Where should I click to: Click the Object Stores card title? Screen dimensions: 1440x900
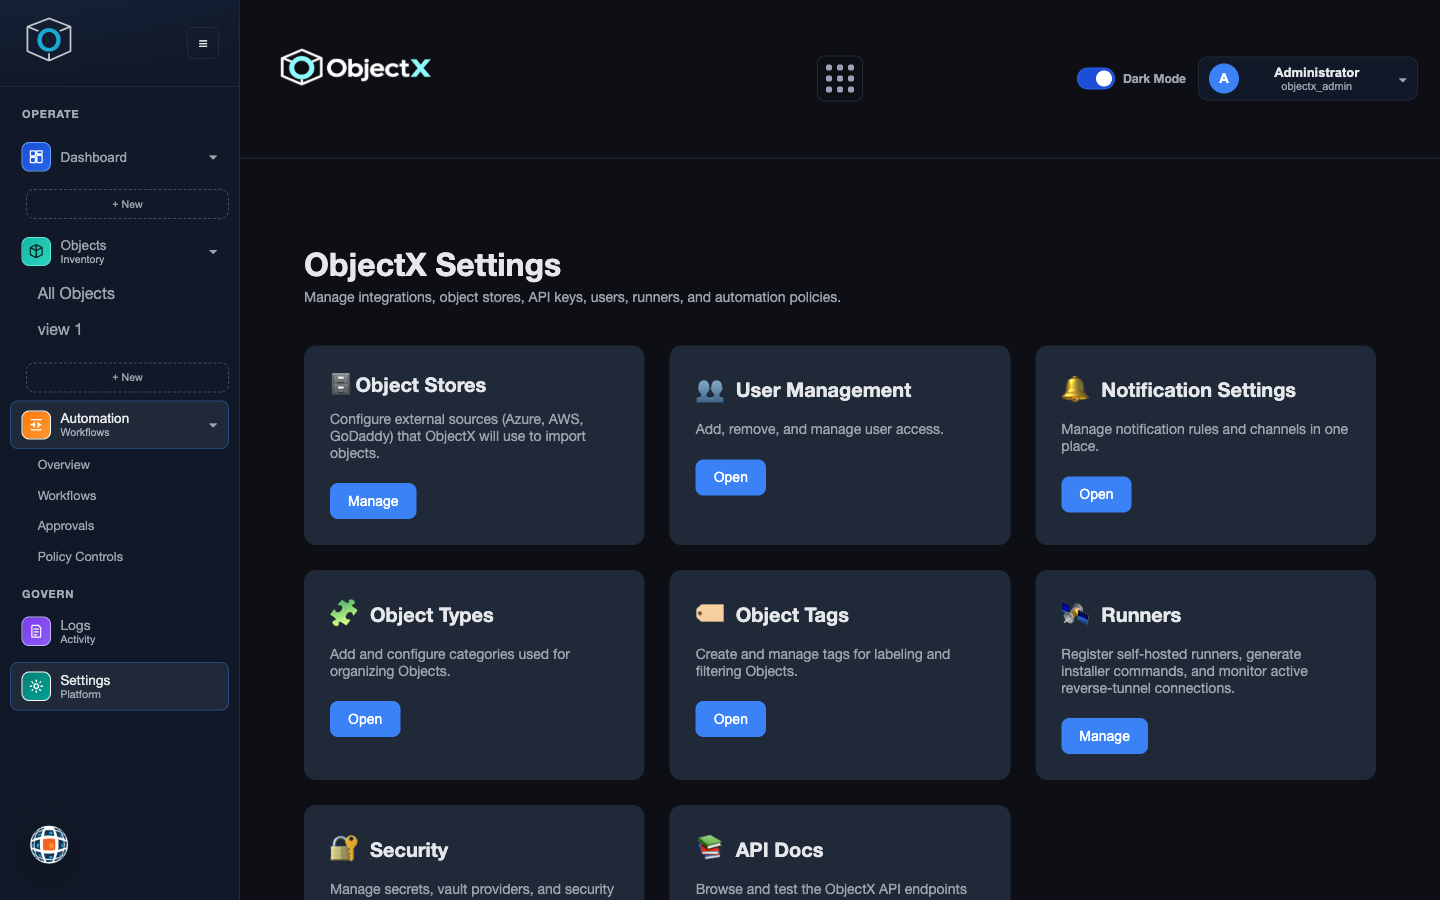[x=421, y=385]
